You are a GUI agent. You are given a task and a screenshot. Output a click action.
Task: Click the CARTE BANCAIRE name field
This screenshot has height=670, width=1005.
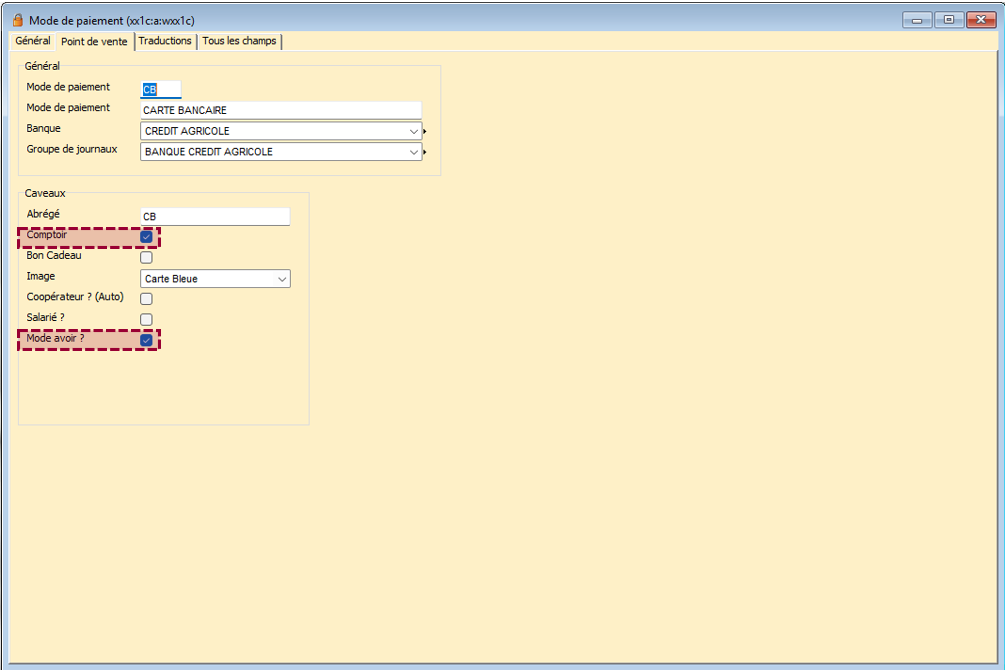(x=280, y=110)
